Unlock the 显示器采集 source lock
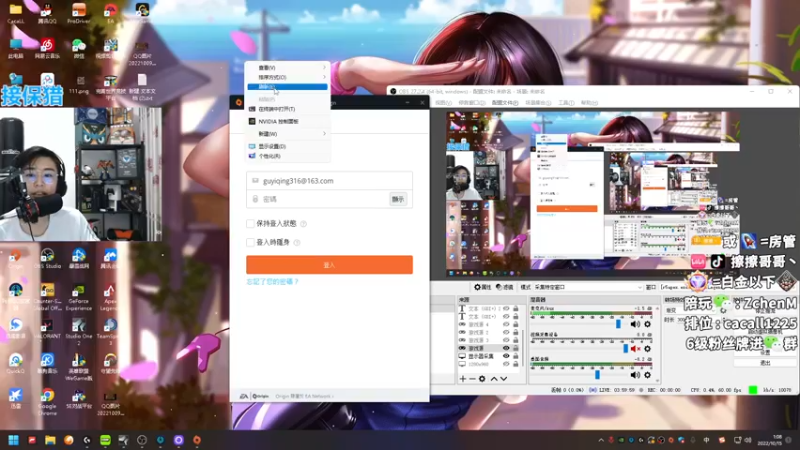The image size is (800, 450). (516, 356)
